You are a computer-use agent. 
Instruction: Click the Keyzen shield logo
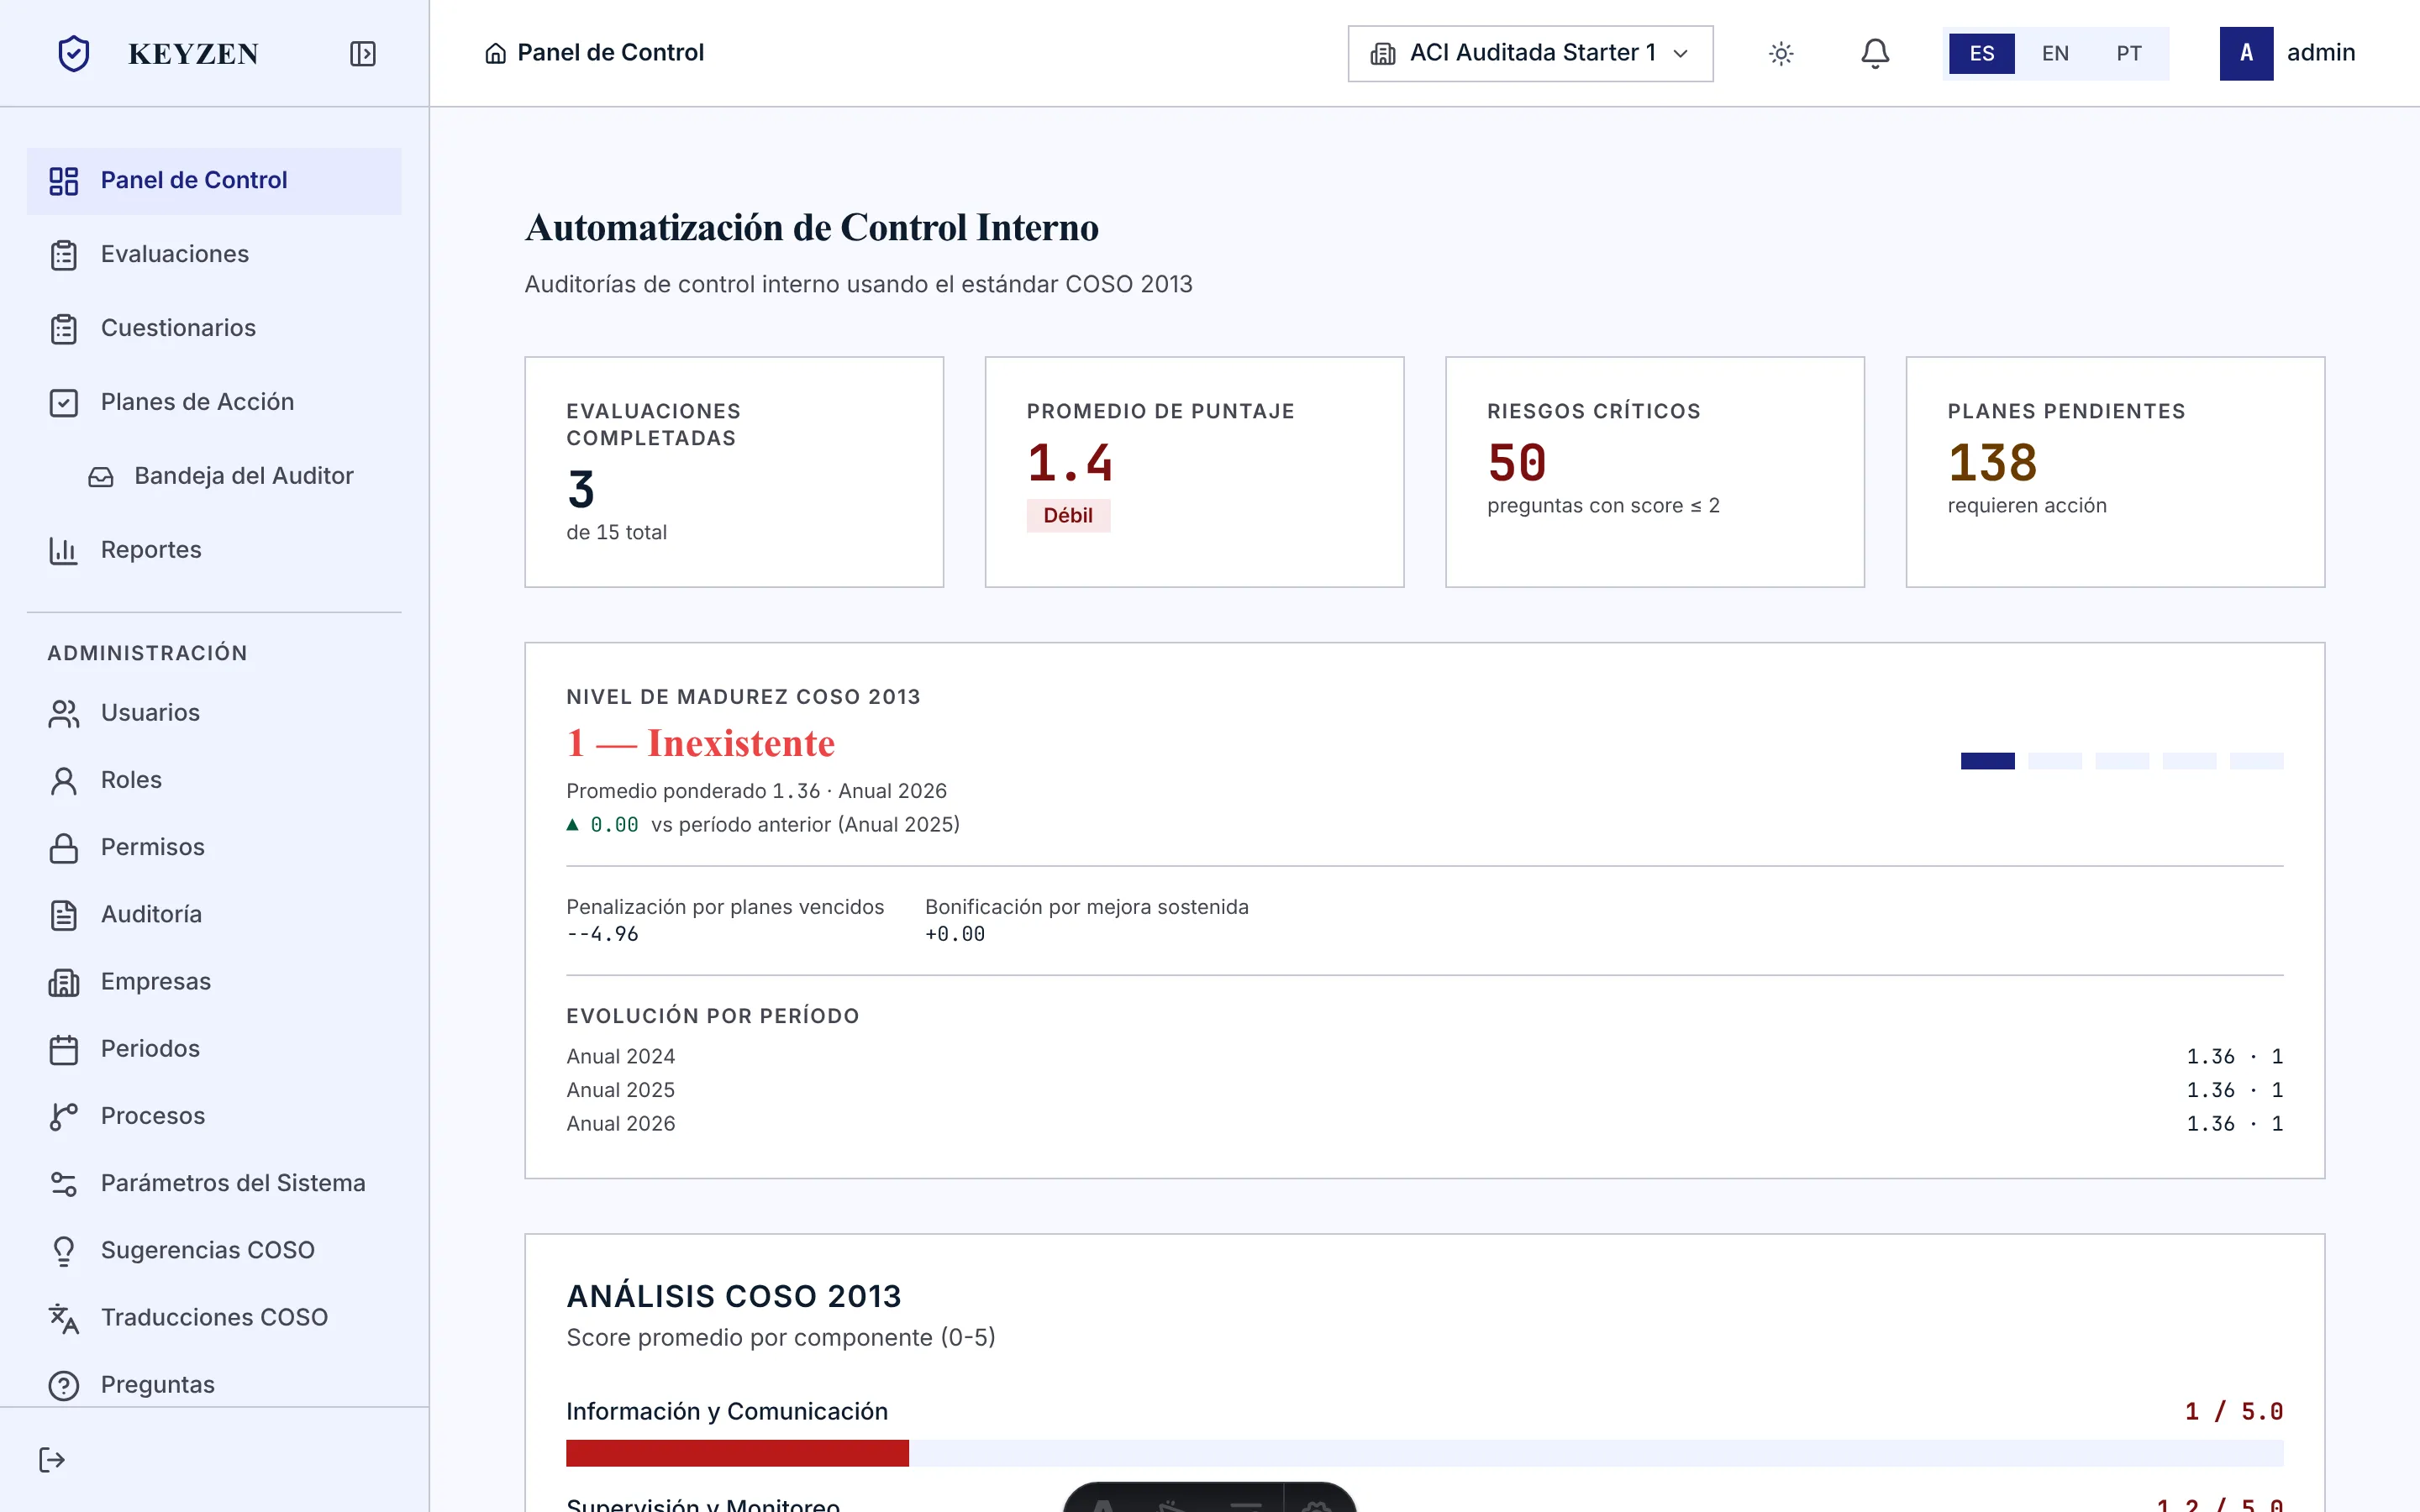(x=74, y=53)
